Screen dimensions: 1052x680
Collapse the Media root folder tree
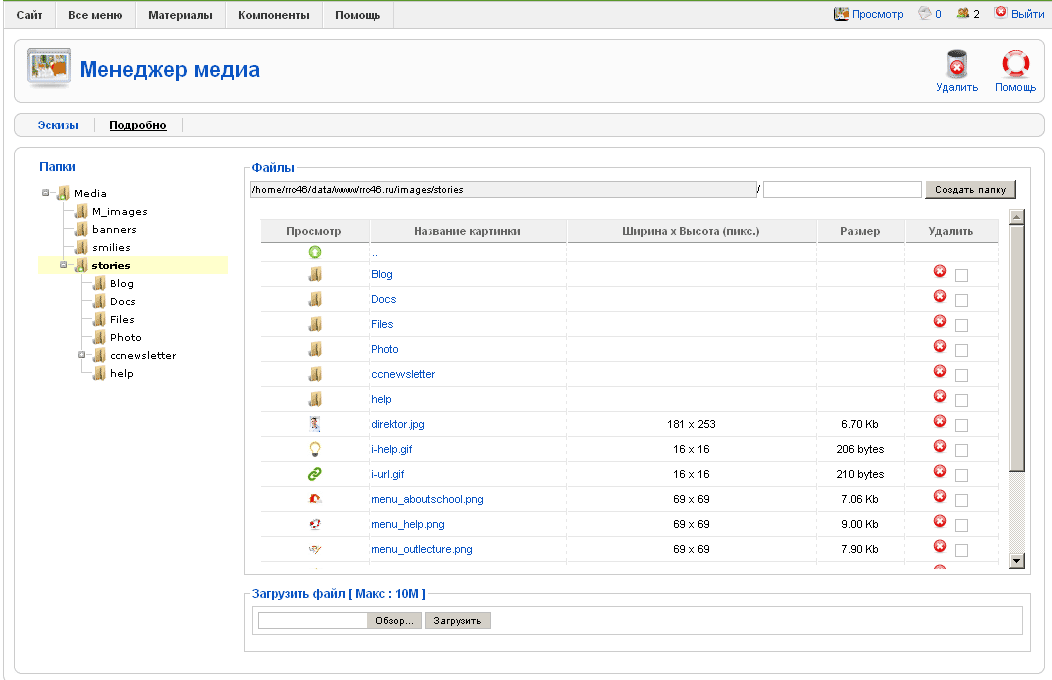(x=46, y=193)
